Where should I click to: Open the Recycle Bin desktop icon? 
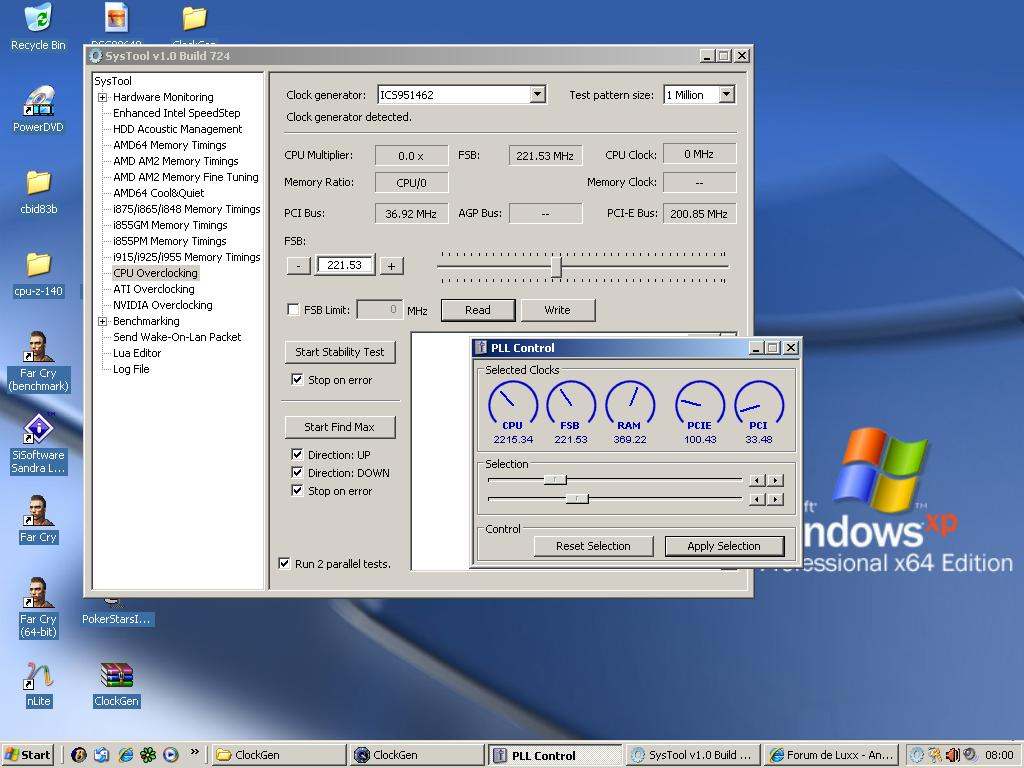point(38,26)
